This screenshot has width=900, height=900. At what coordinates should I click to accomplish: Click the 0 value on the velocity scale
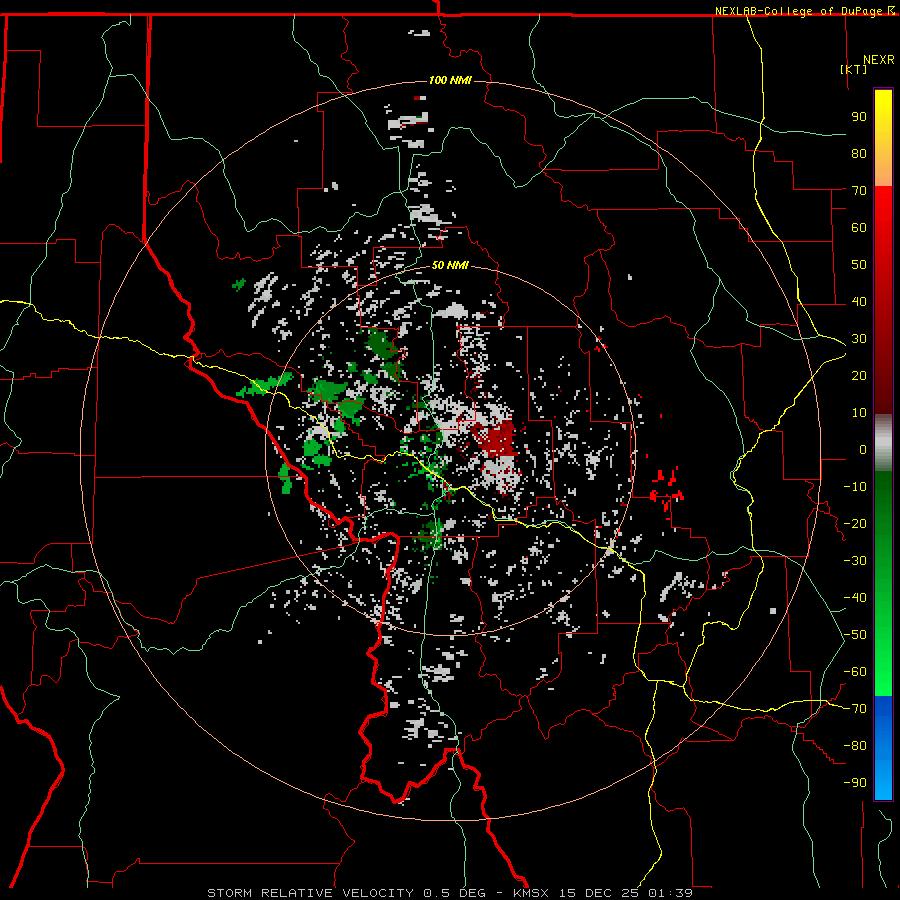(x=863, y=449)
